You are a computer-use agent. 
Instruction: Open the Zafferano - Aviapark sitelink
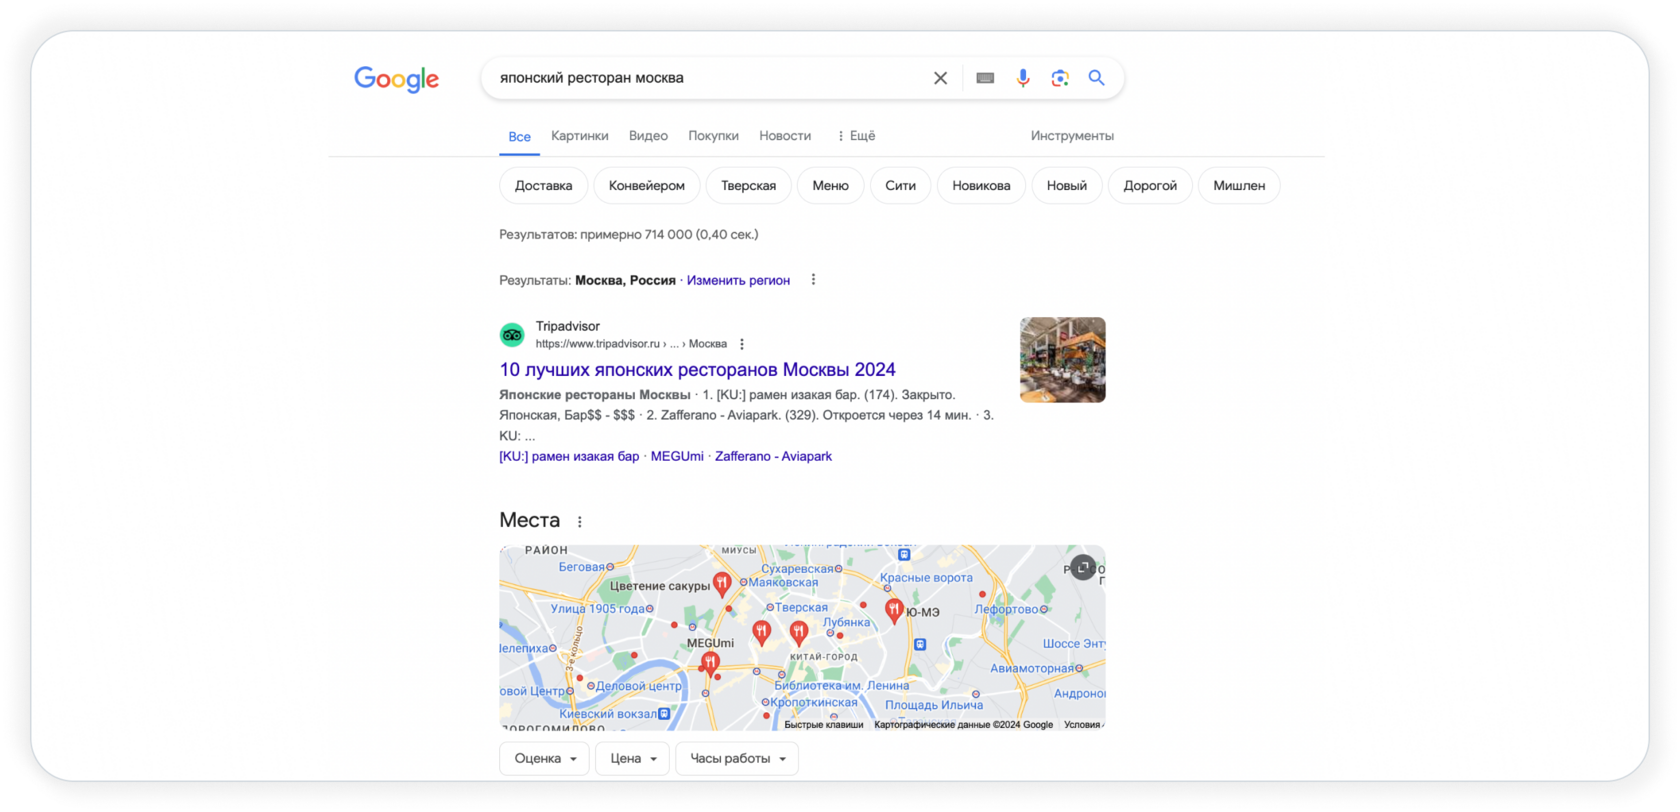pyautogui.click(x=773, y=457)
